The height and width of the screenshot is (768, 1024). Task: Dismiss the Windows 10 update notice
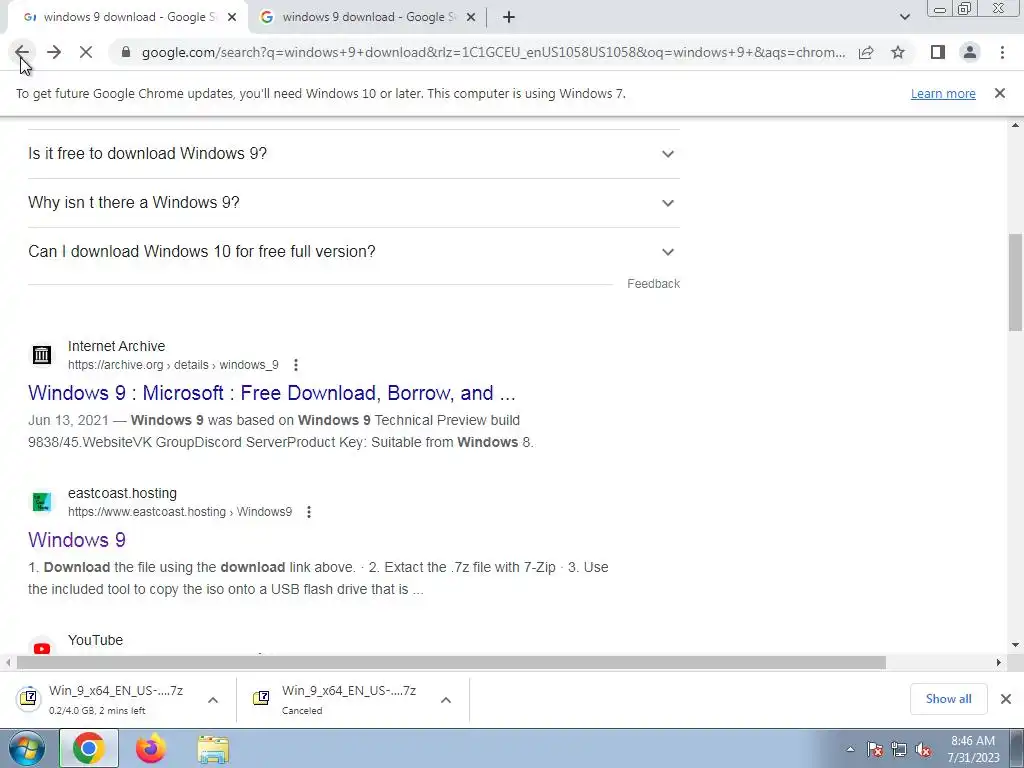click(x=1000, y=93)
